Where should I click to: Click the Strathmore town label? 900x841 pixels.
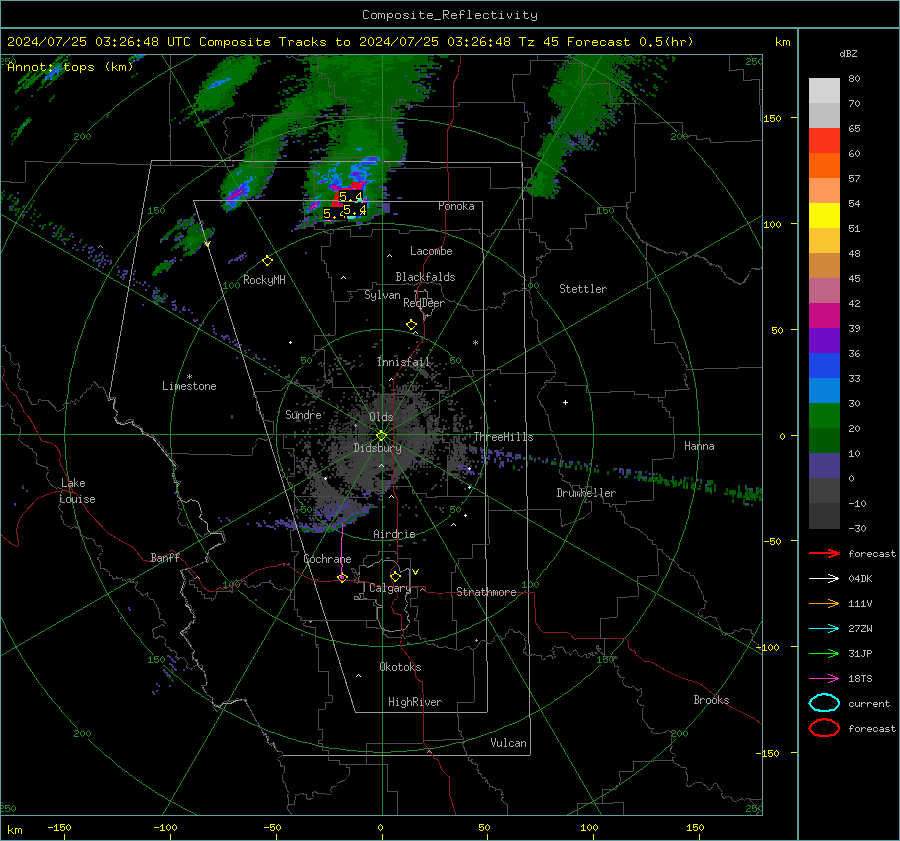[x=486, y=592]
